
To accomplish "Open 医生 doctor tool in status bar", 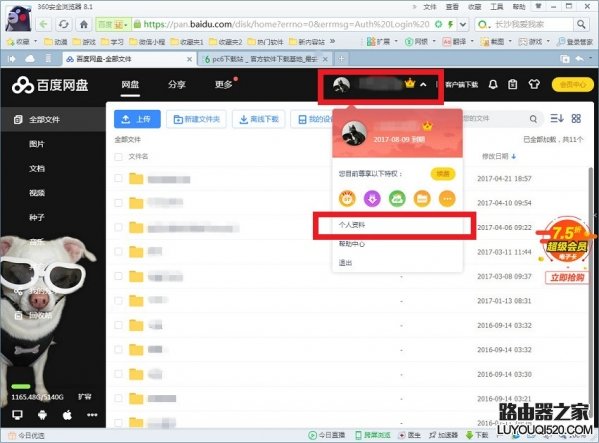I will 410,435.
